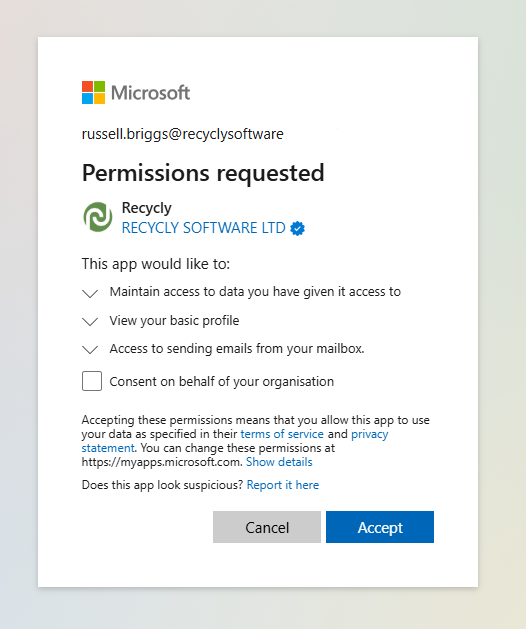This screenshot has height=629, width=526.
Task: Click the Microsoft four-square logo
Action: pos(93,92)
